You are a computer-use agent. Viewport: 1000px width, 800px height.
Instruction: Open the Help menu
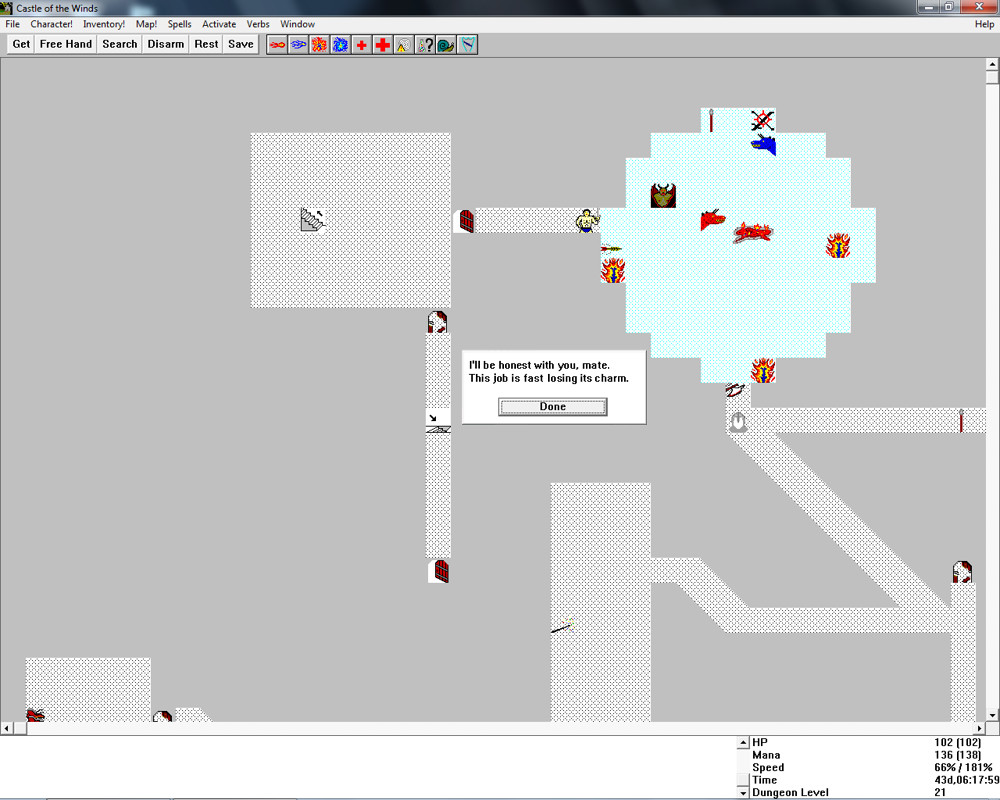984,24
